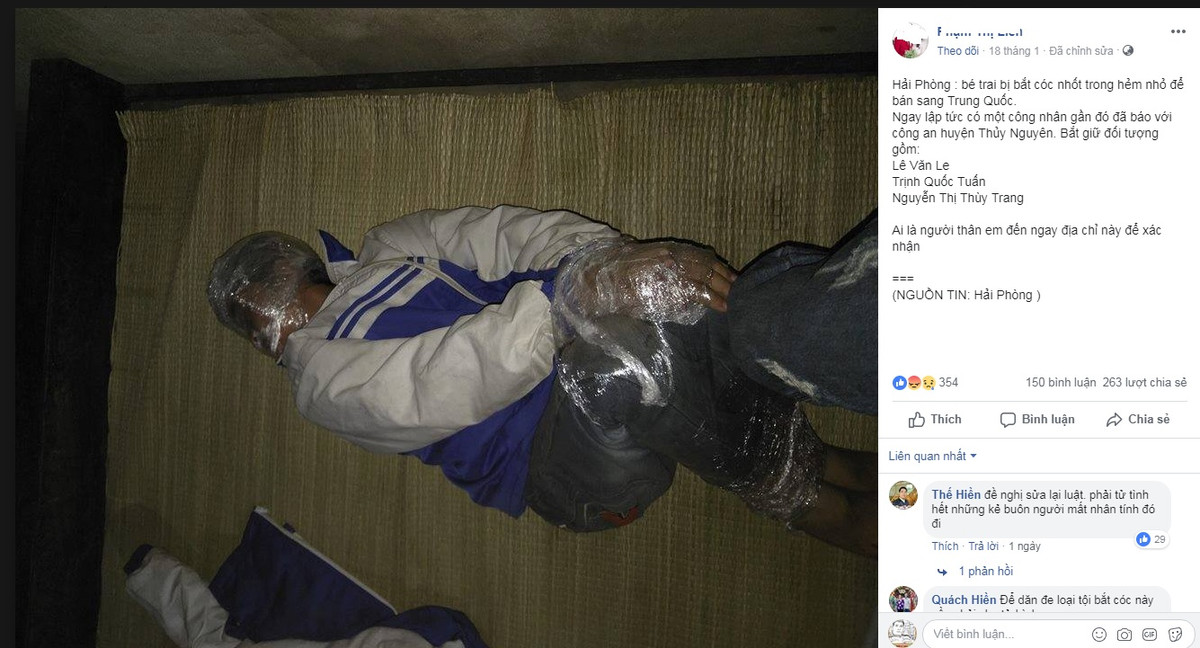This screenshot has width=1200, height=648.
Task: Like Thế Hiển's comment with Thích
Action: (x=945, y=546)
